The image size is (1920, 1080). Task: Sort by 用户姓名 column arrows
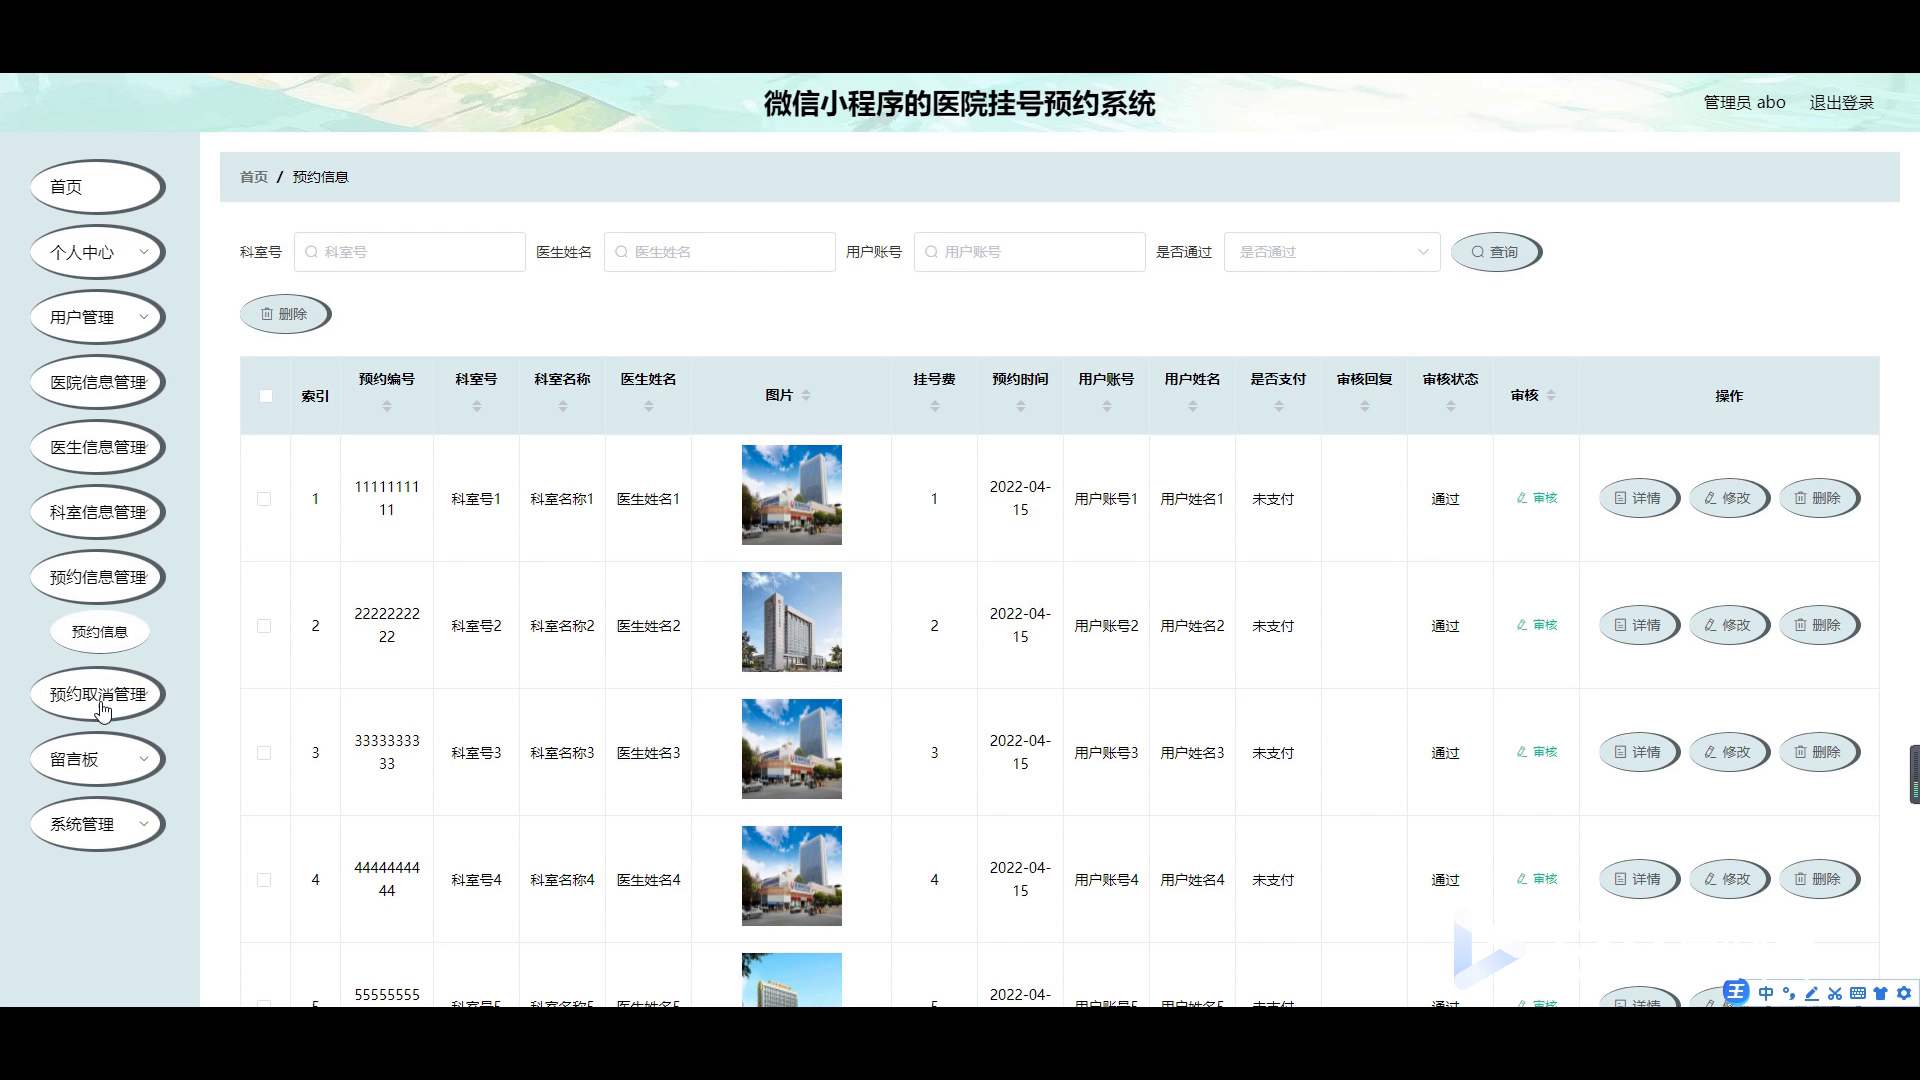[x=1193, y=406]
